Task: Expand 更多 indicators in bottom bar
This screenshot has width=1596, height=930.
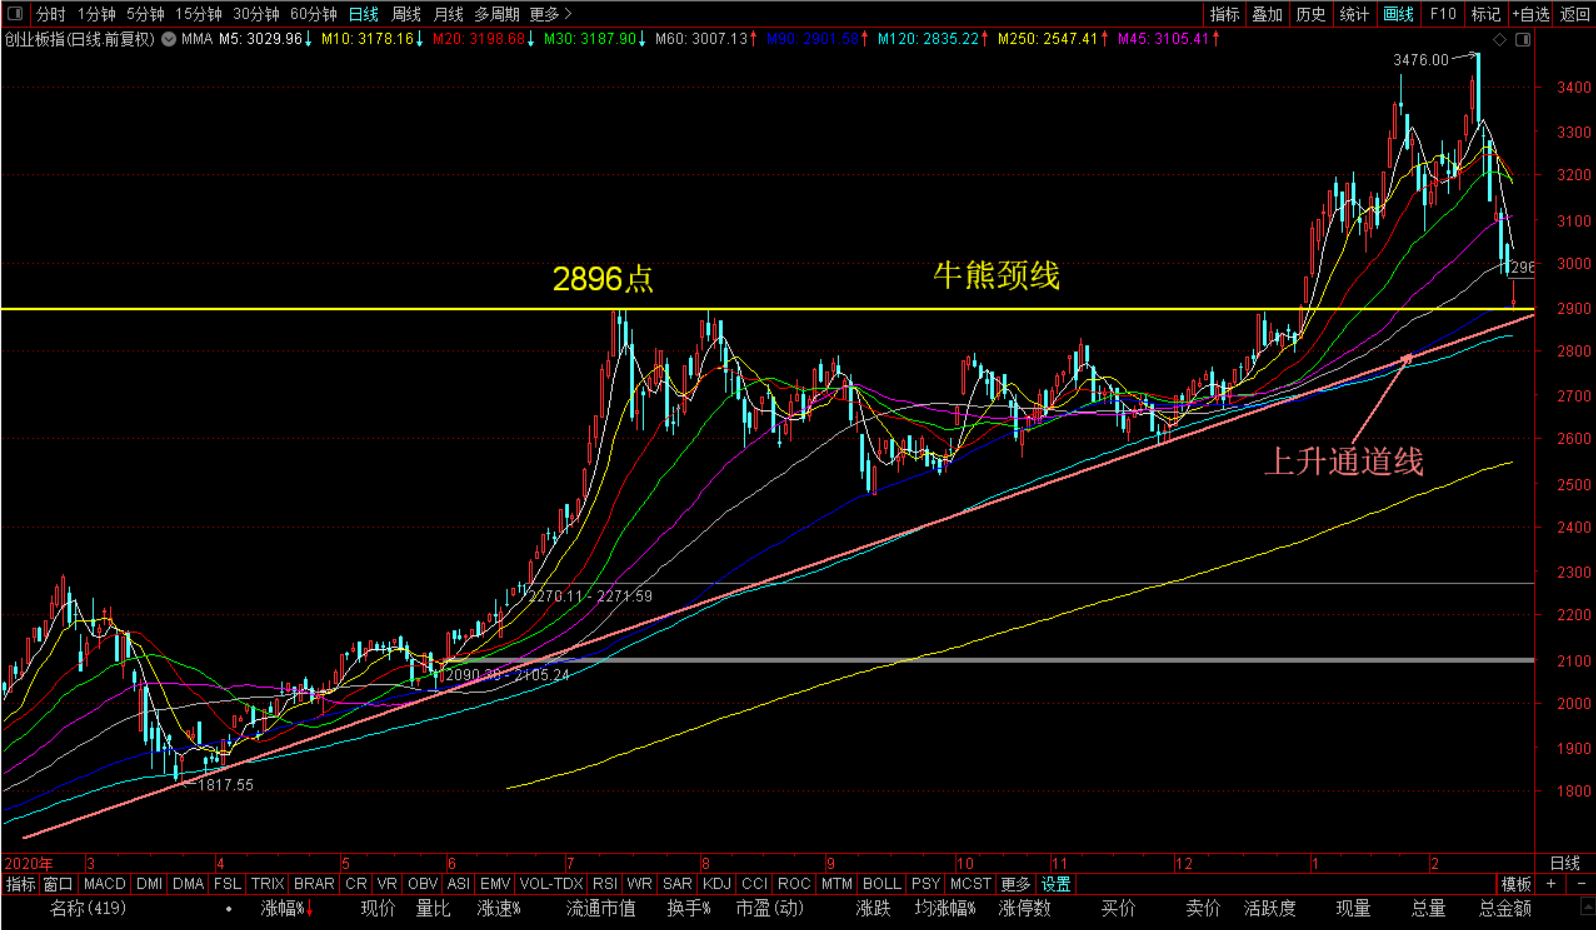Action: 1015,884
